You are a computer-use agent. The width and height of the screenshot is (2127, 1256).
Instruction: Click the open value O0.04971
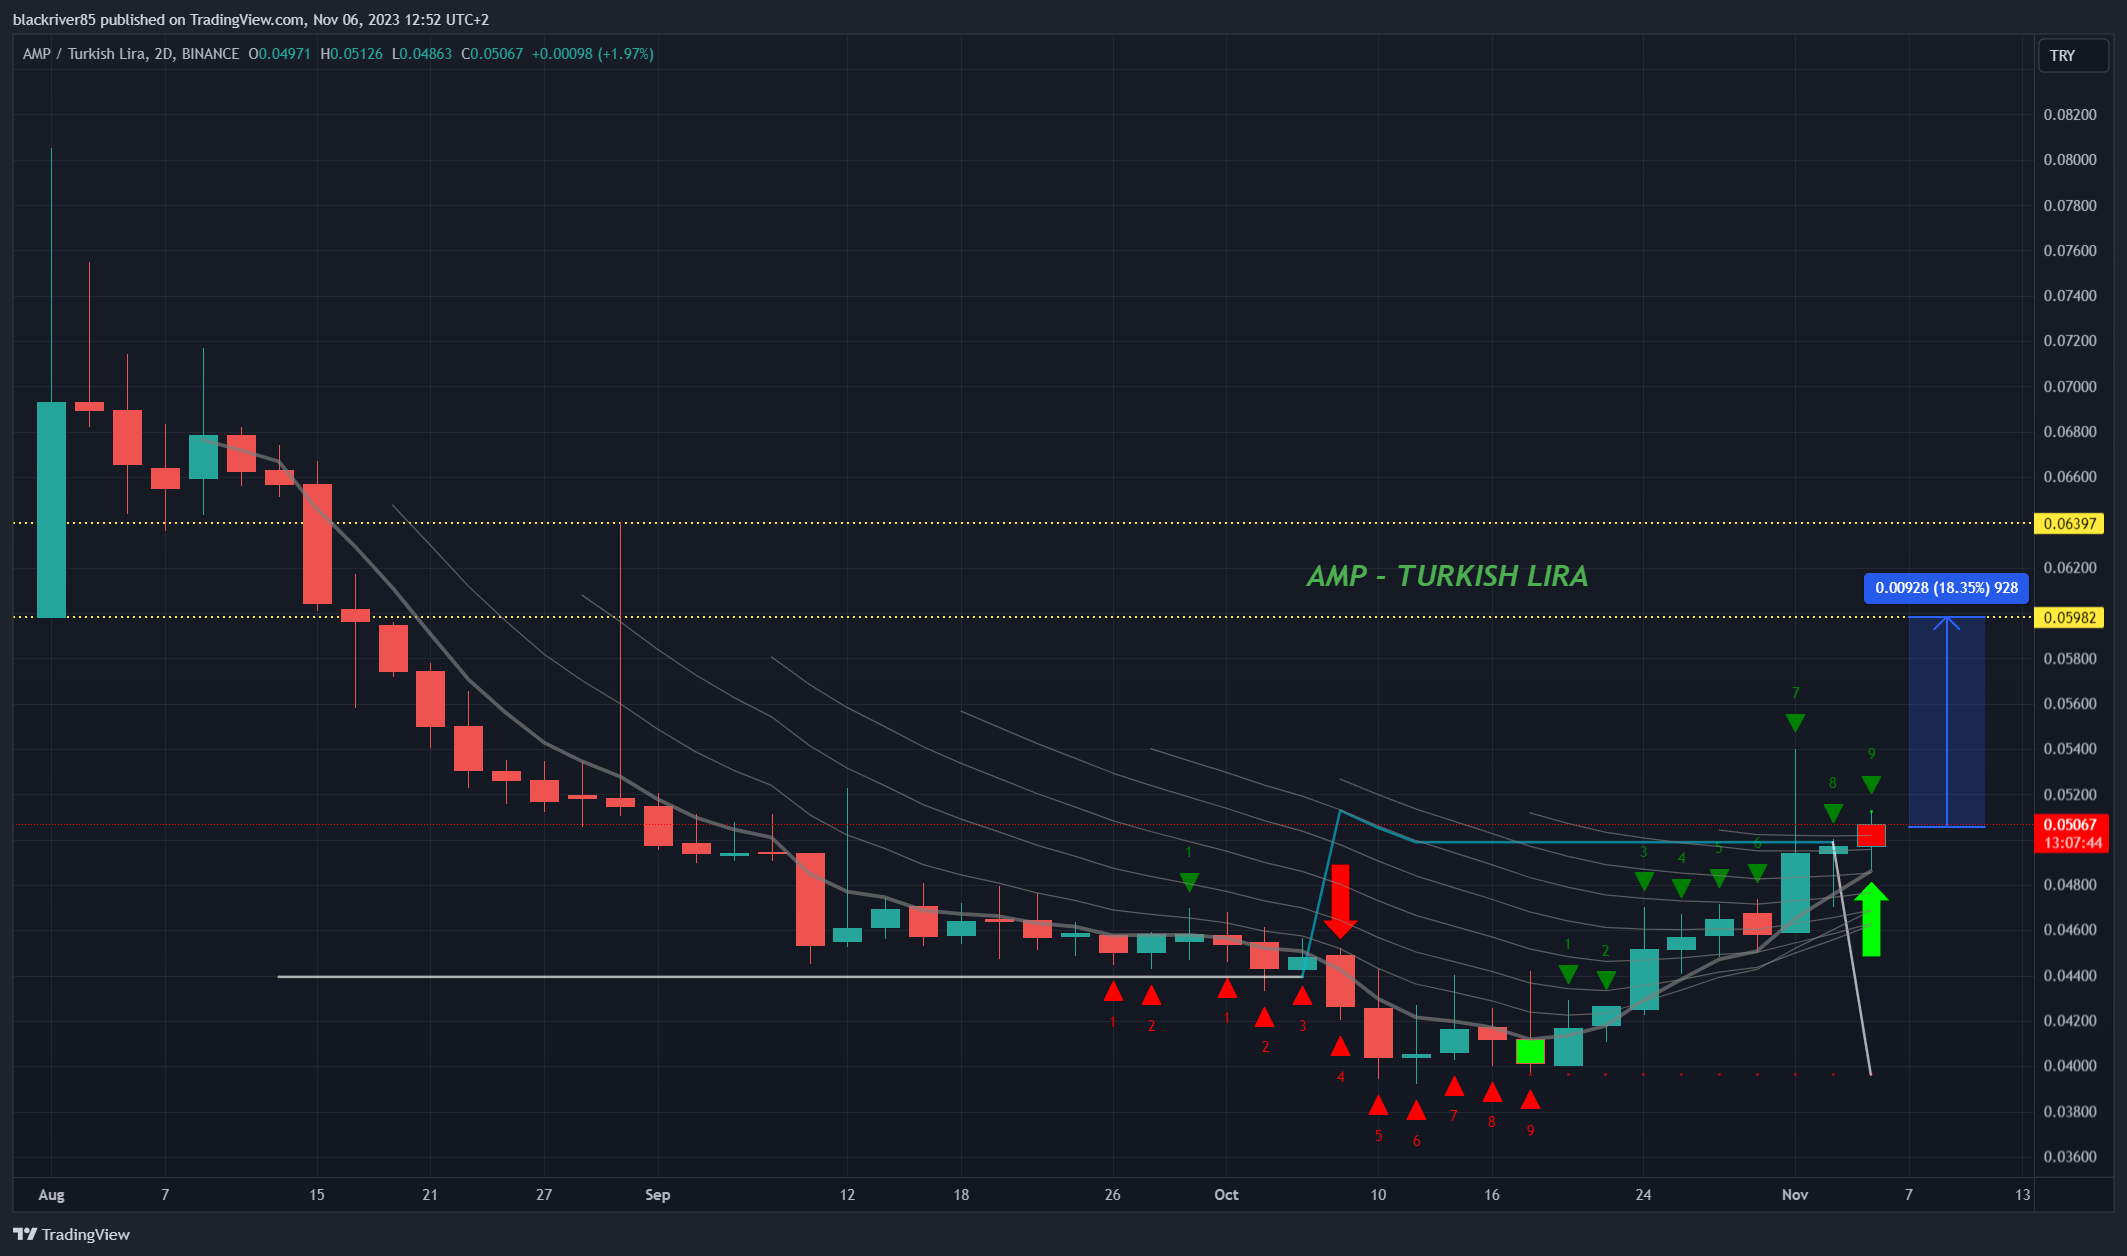[279, 54]
